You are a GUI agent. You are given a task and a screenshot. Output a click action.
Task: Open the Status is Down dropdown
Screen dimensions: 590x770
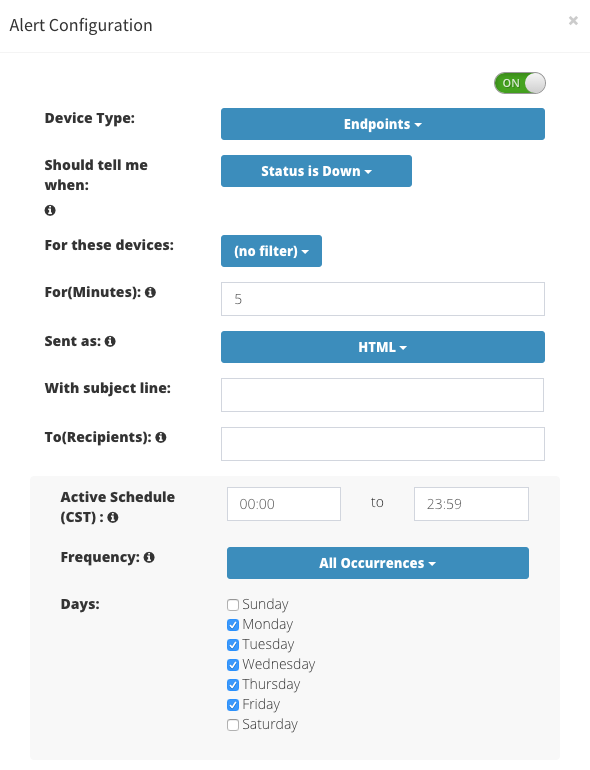click(316, 171)
